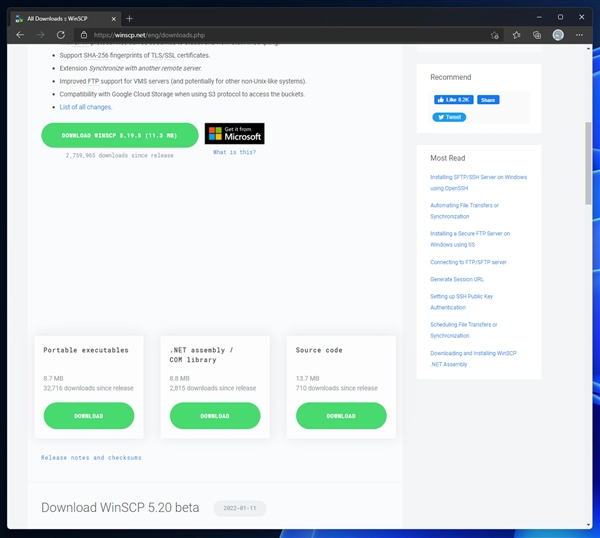
Task: Open Setting up SSH Public Key Authentication
Action: pos(461,302)
